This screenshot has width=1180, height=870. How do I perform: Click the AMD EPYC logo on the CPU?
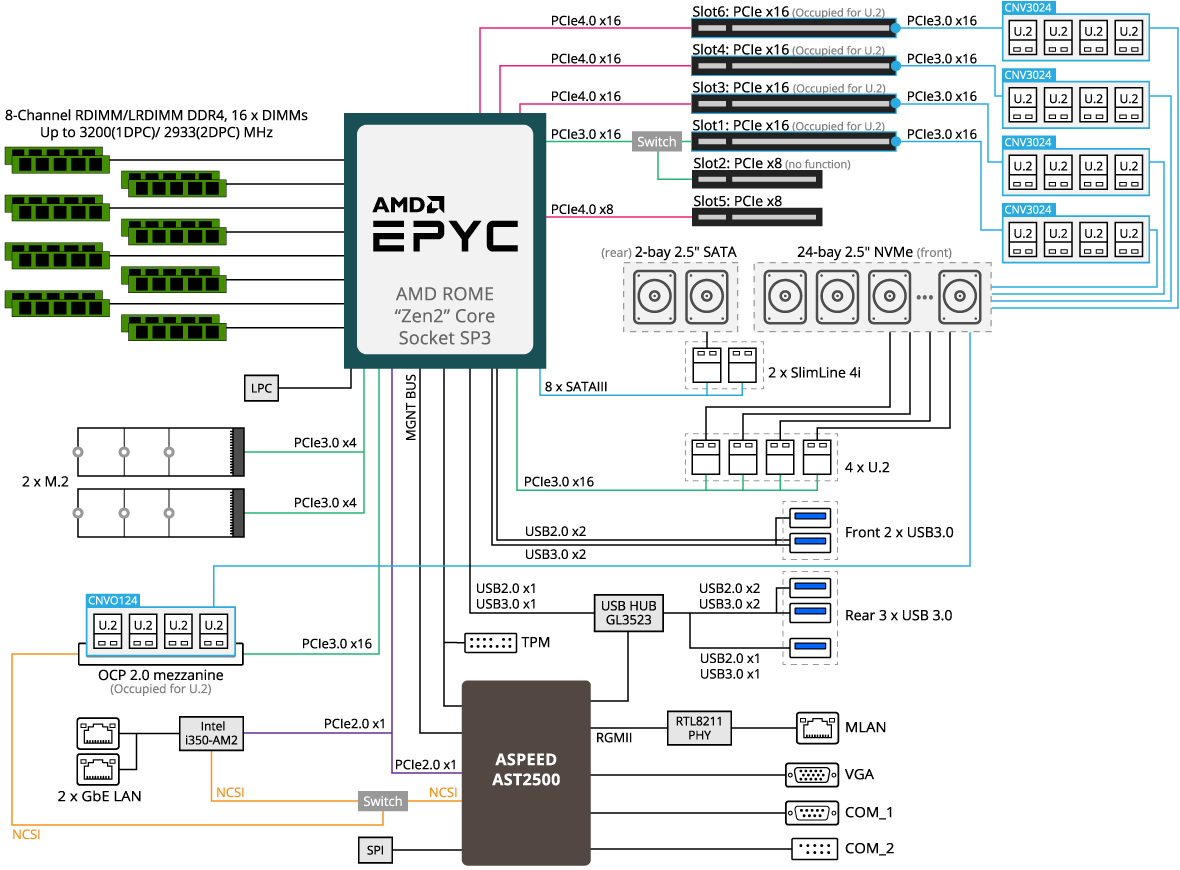445,224
